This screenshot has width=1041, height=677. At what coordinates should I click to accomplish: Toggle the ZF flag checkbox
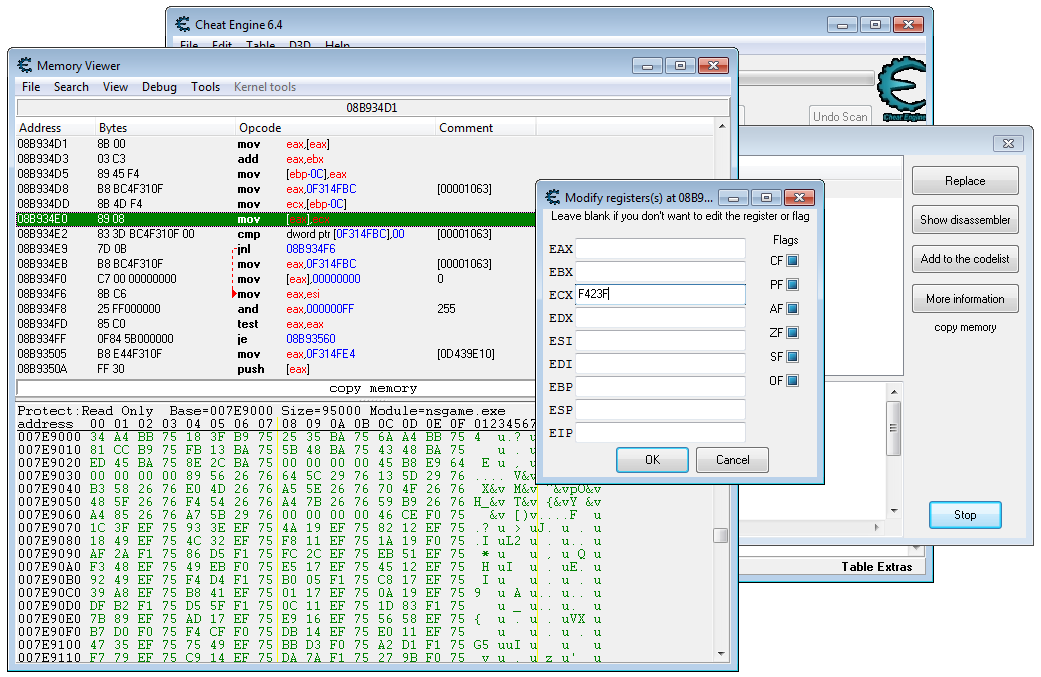pyautogui.click(x=792, y=333)
